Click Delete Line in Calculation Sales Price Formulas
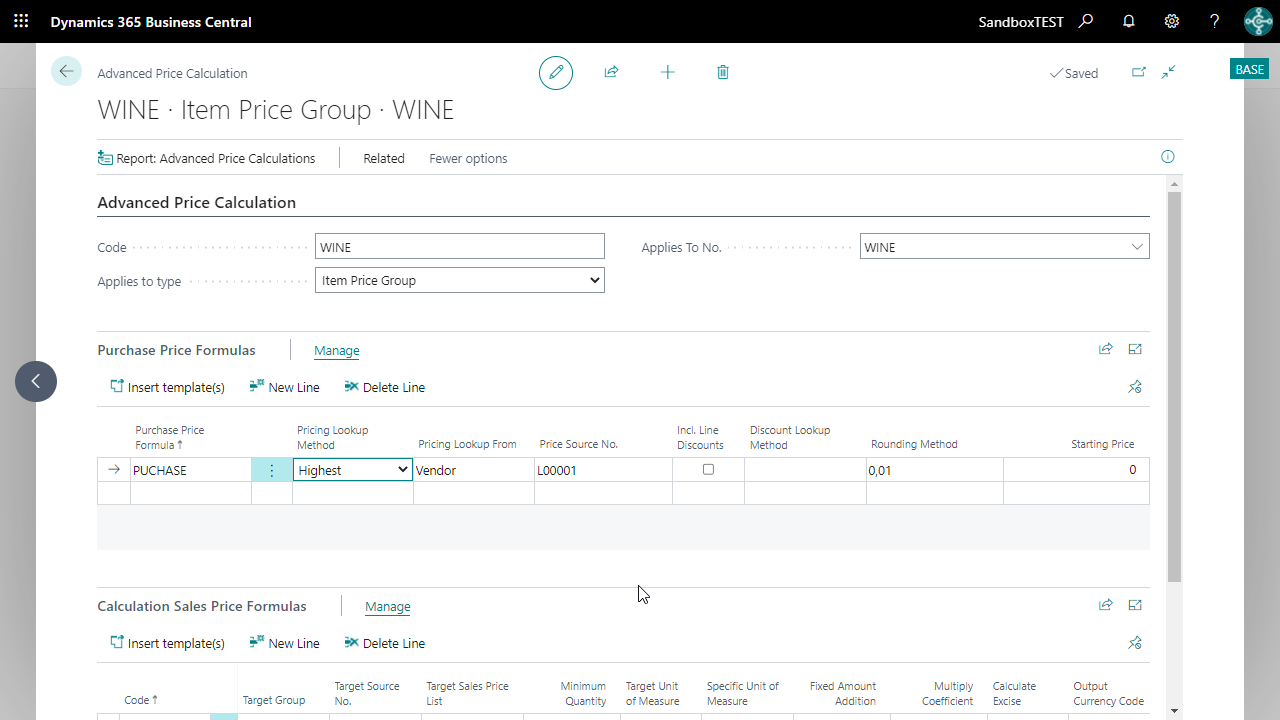 384,643
